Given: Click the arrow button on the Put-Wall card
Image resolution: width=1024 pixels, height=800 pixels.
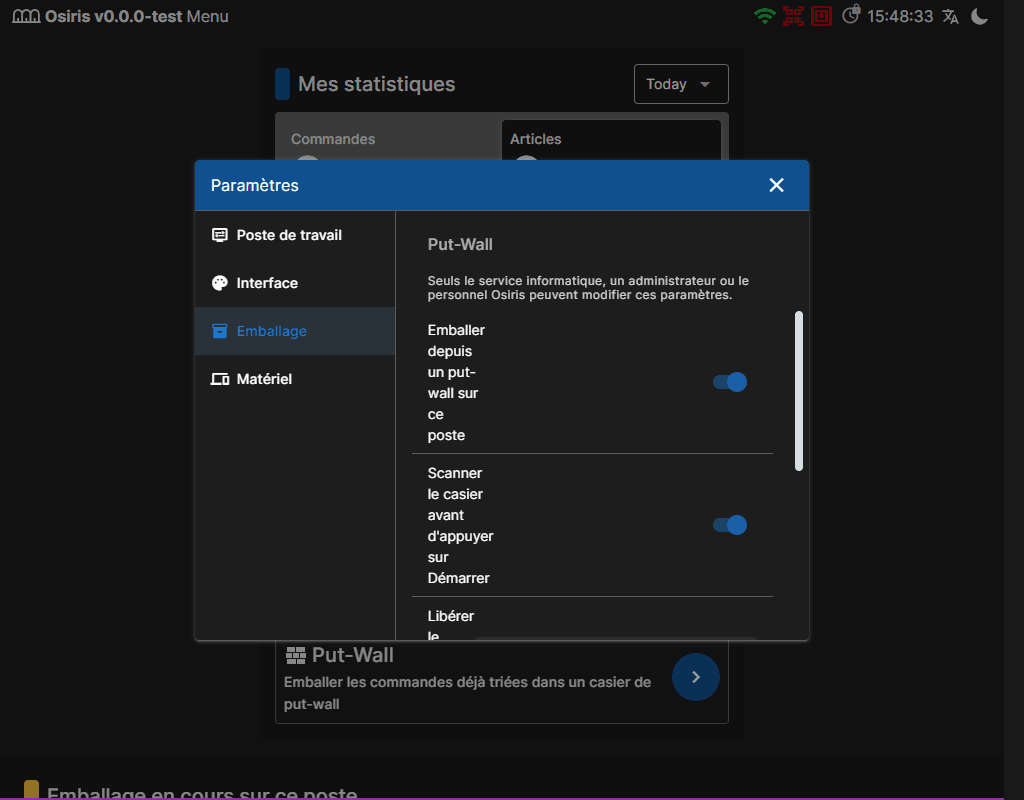Looking at the screenshot, I should coord(696,677).
